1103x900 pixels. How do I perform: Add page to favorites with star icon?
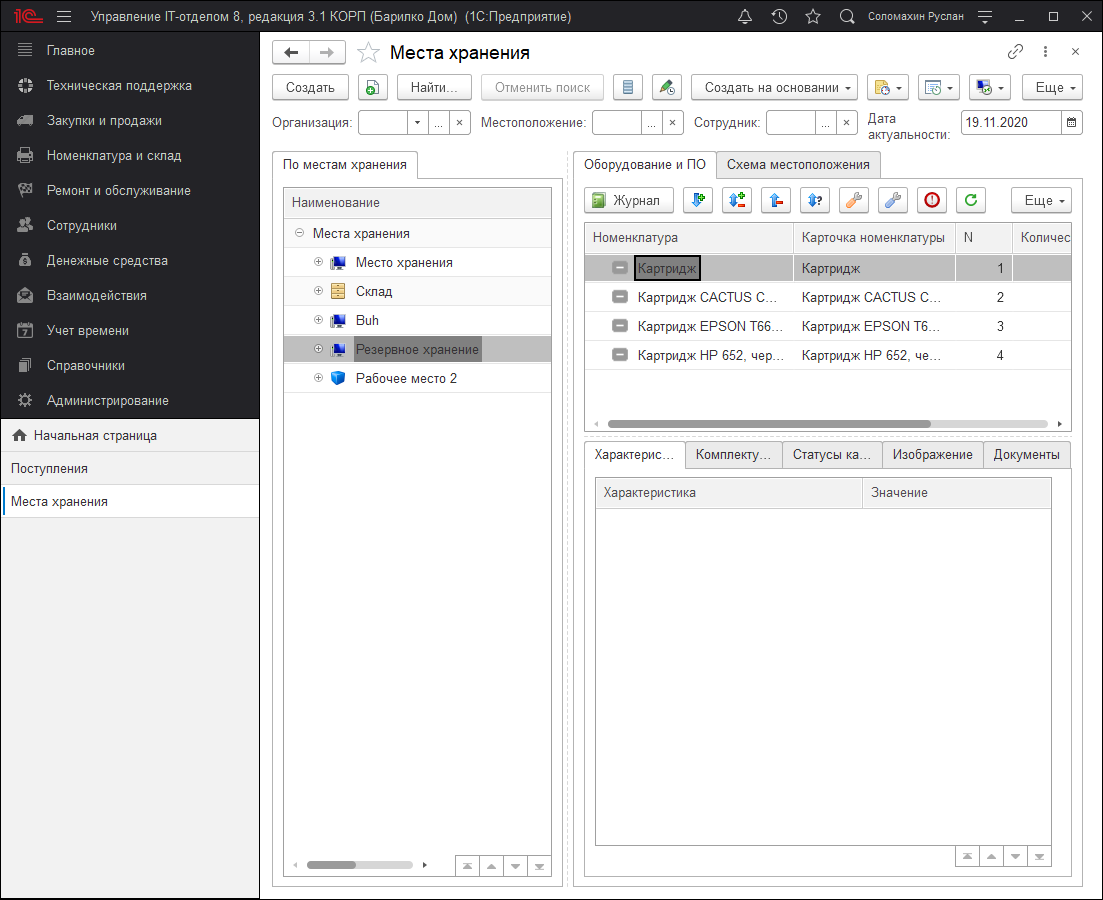click(369, 53)
